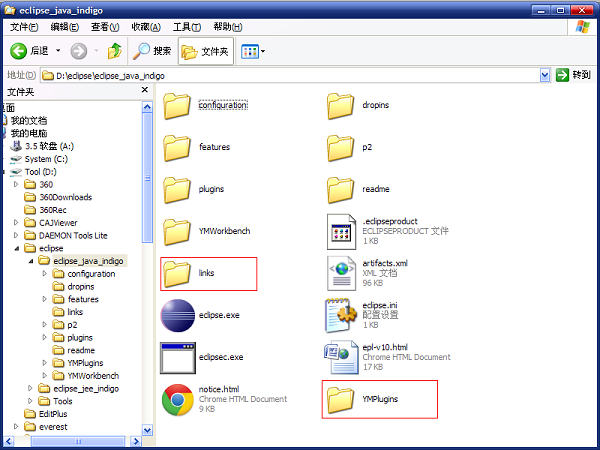This screenshot has height=450, width=600.
Task: Open the Views dropdown arrow
Action: pyautogui.click(x=263, y=51)
